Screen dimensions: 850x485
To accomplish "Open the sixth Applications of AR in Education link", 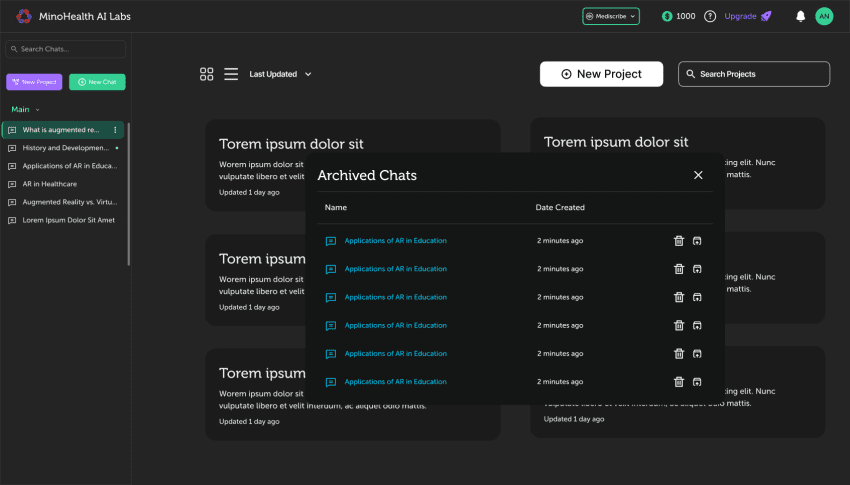I will [x=395, y=381].
